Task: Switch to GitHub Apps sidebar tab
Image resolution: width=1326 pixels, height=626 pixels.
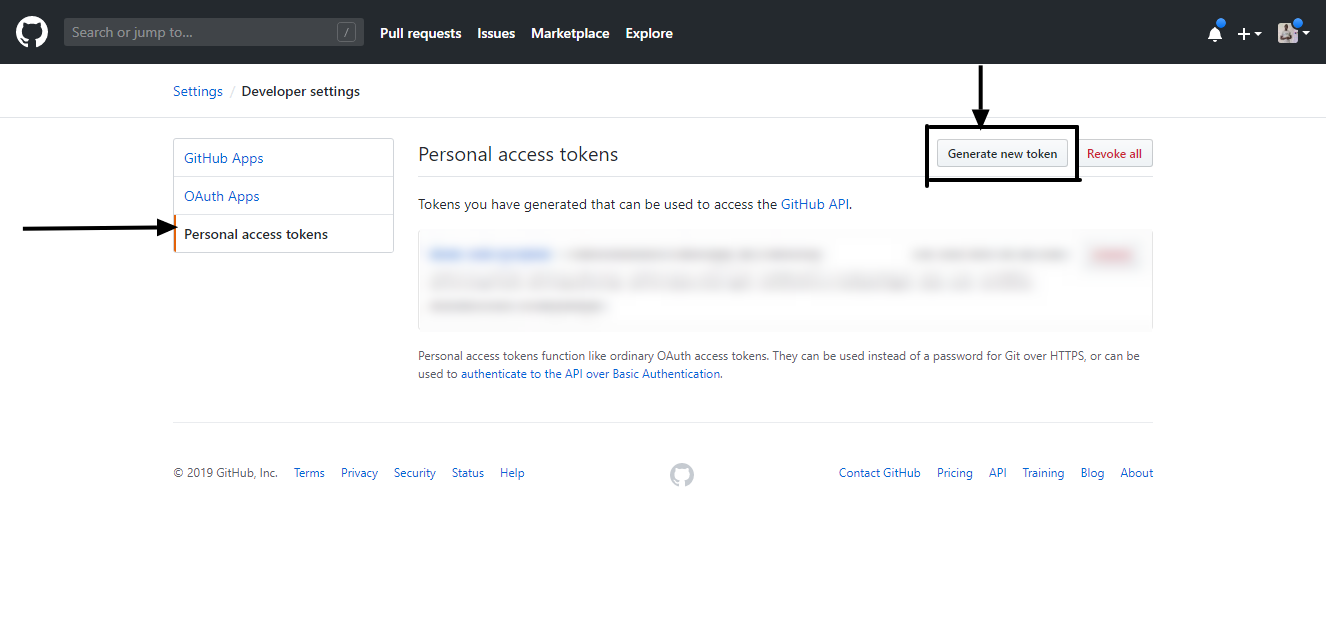Action: [x=224, y=158]
